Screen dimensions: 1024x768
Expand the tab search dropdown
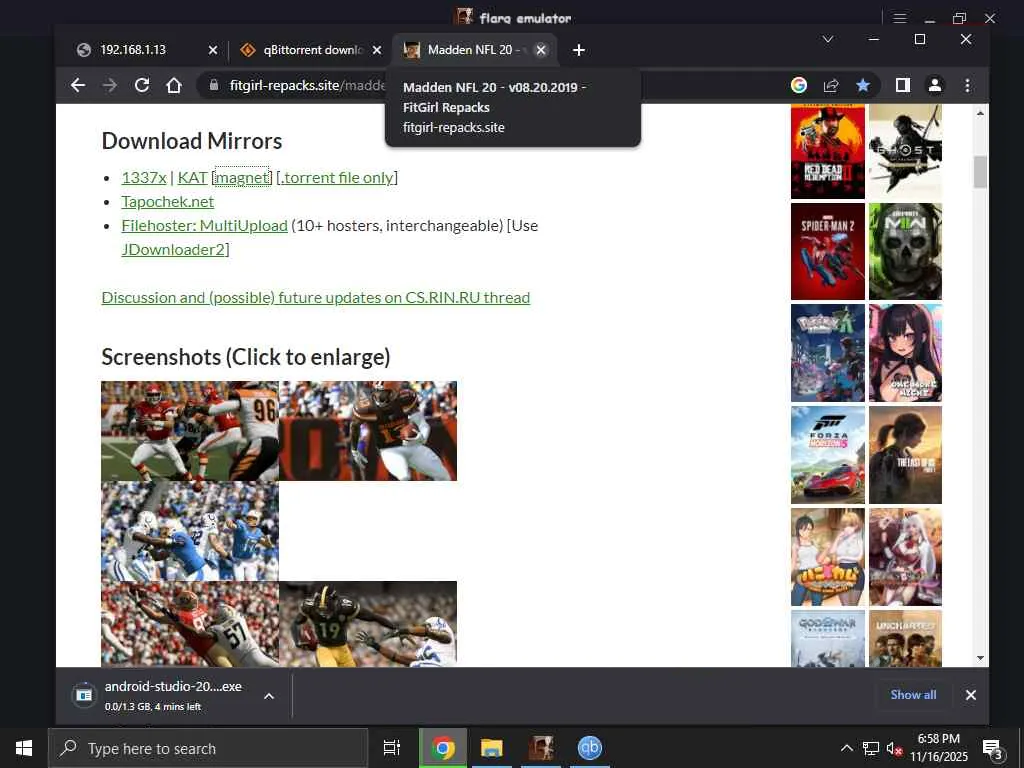pyautogui.click(x=827, y=39)
